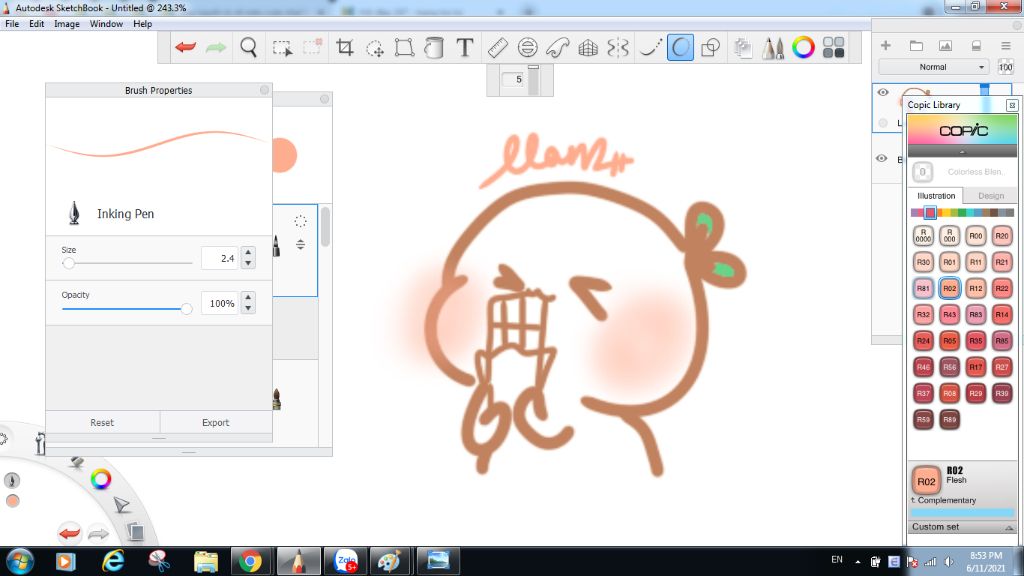
Task: Choose the Flood Fill bucket tool
Action: click(x=434, y=47)
